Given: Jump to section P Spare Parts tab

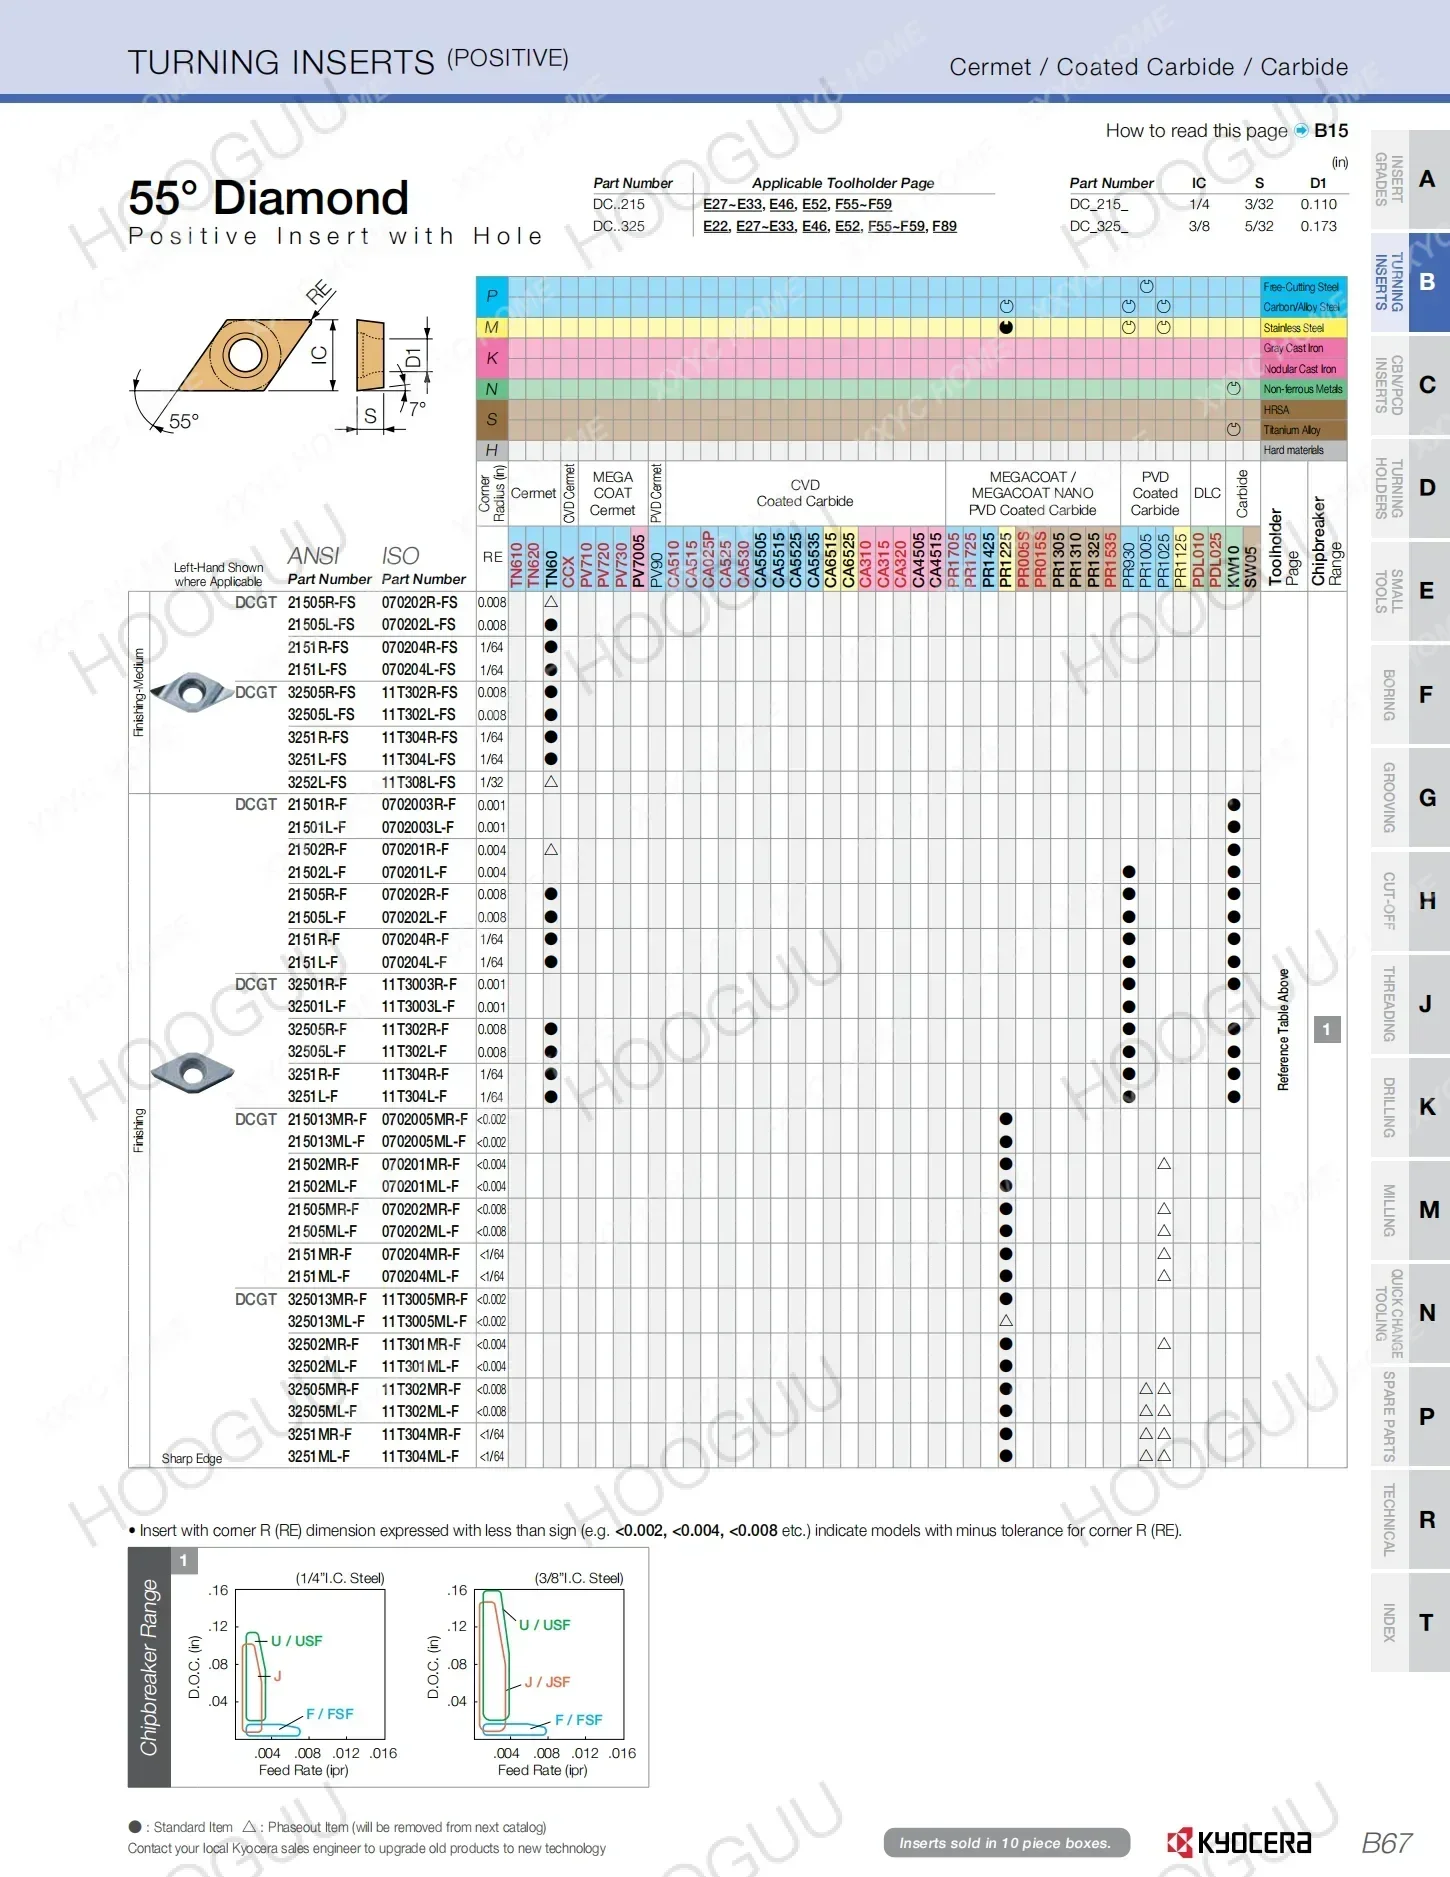Looking at the screenshot, I should coord(1409,1416).
